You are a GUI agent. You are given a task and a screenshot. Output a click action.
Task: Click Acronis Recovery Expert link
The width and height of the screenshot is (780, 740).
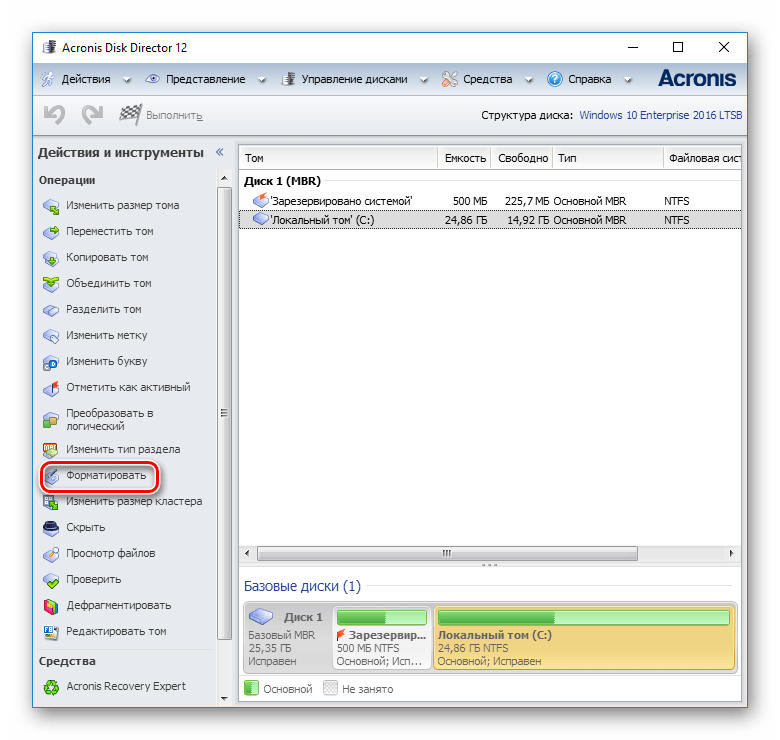pos(126,686)
